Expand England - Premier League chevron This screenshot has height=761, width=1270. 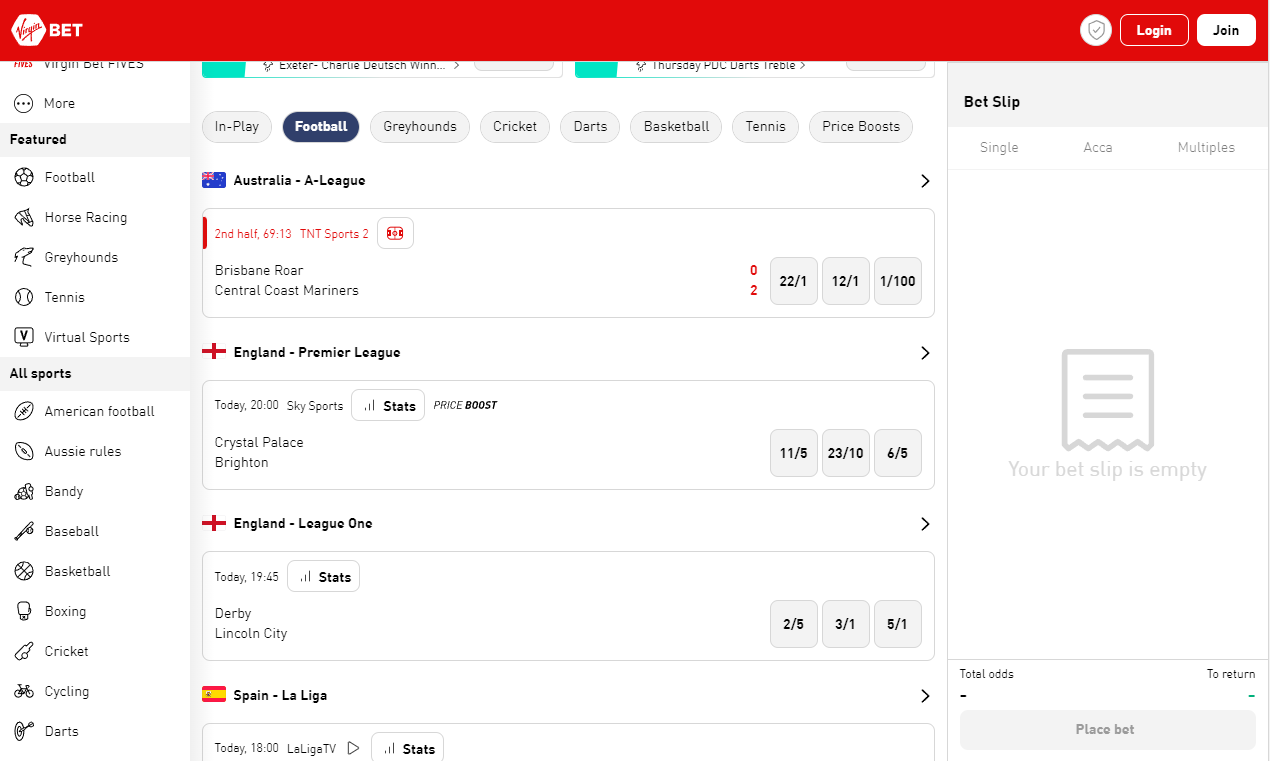coord(925,353)
